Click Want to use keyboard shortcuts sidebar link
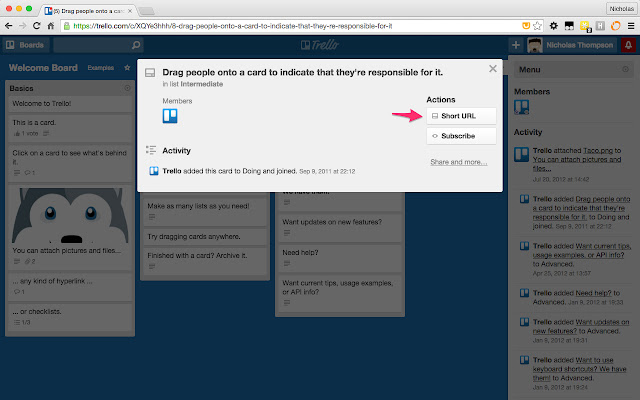Screen dimensions: 640x400 click(x=579, y=369)
